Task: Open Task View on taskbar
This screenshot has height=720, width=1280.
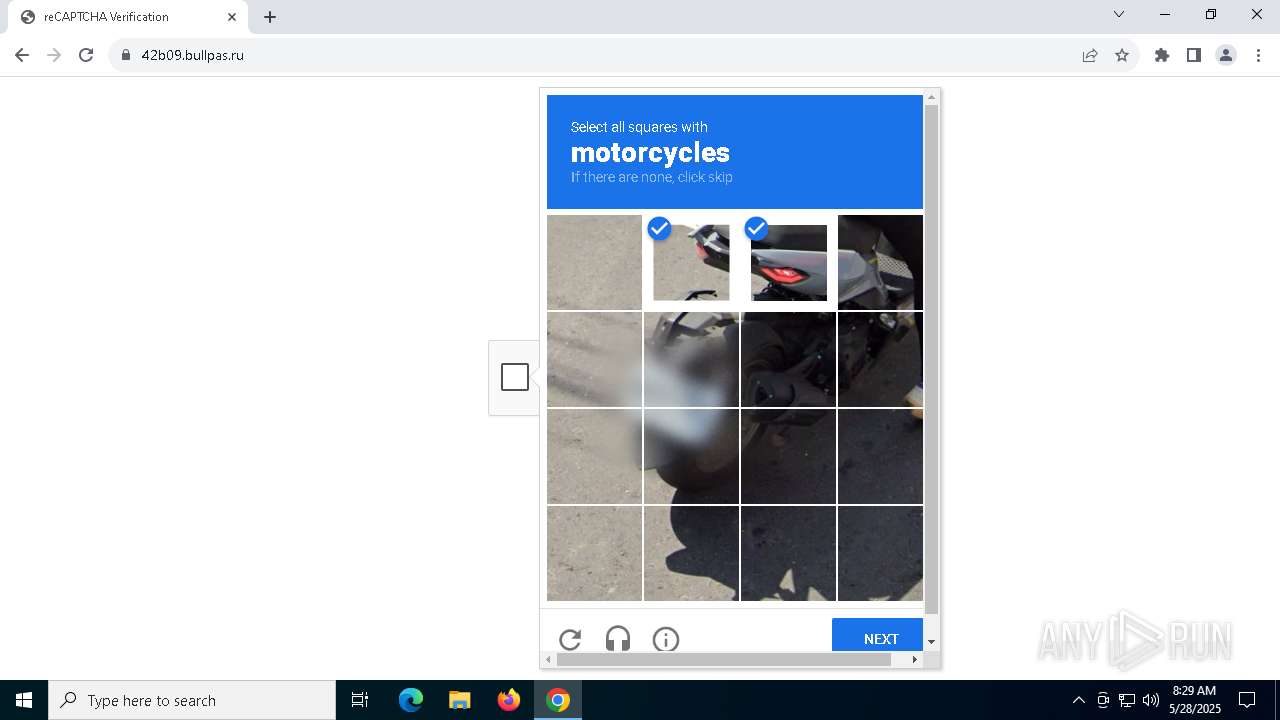Action: 360,700
